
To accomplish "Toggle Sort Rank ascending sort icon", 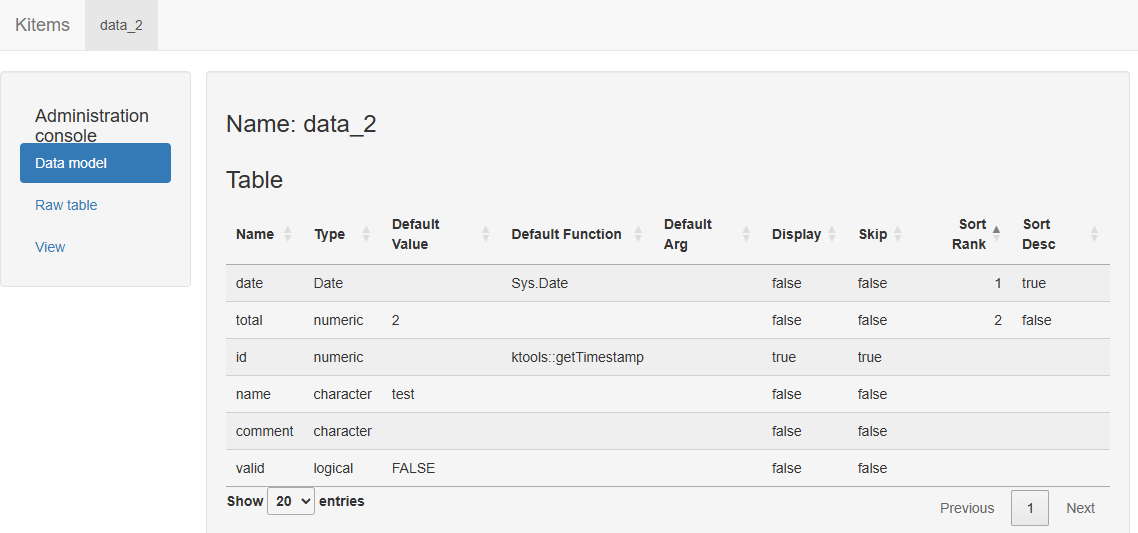I will coord(996,234).
